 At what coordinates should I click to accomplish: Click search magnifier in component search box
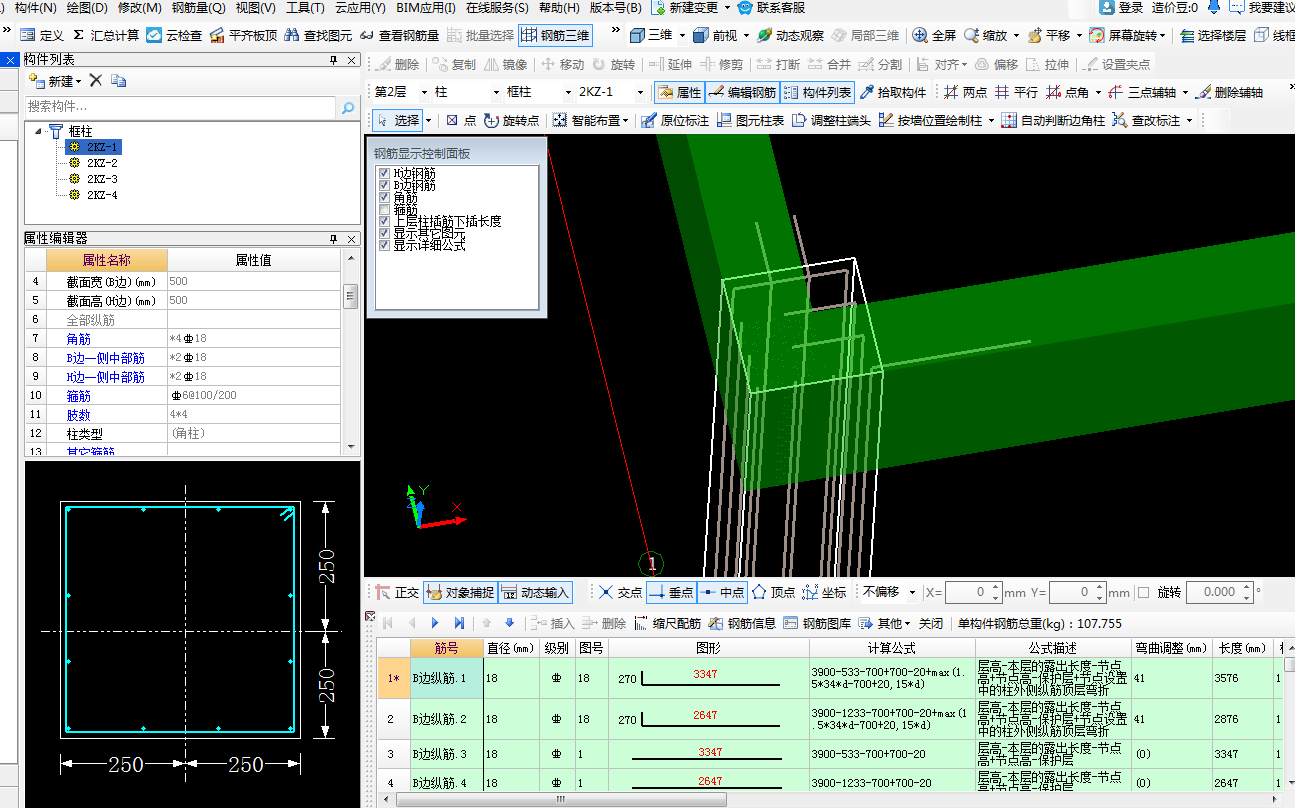coord(347,107)
